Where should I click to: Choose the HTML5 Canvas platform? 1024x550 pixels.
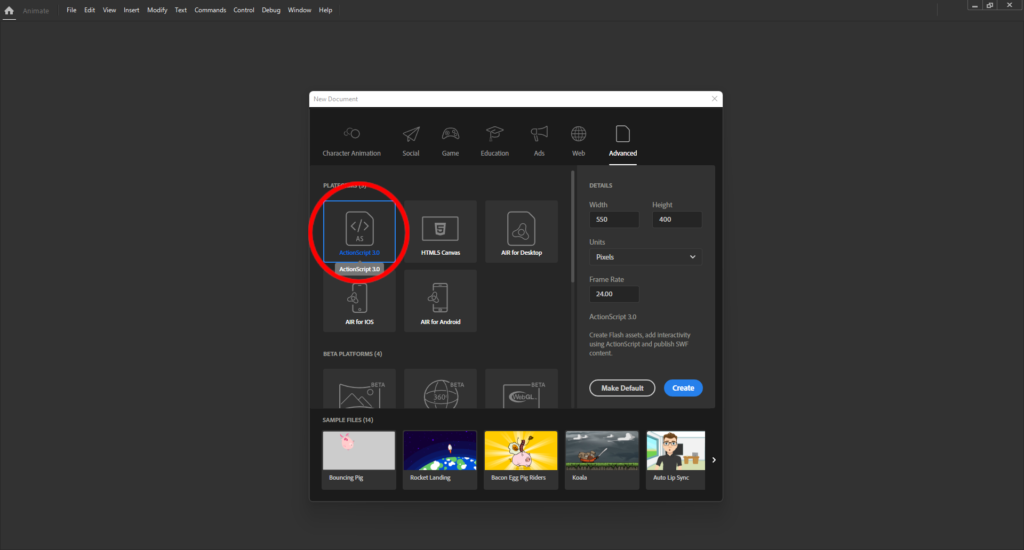click(440, 231)
